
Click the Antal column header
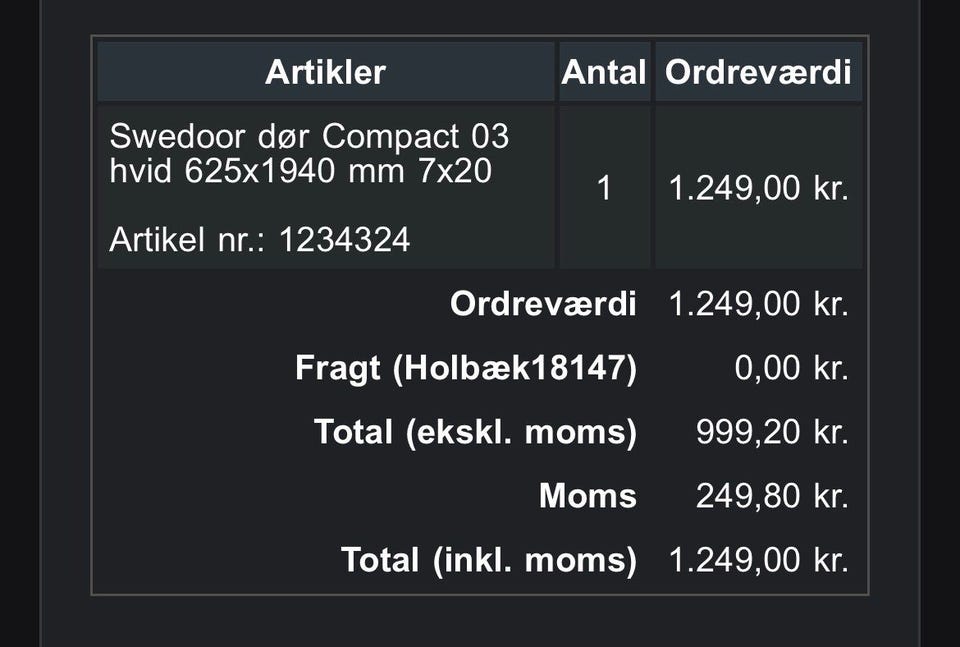[x=604, y=72]
